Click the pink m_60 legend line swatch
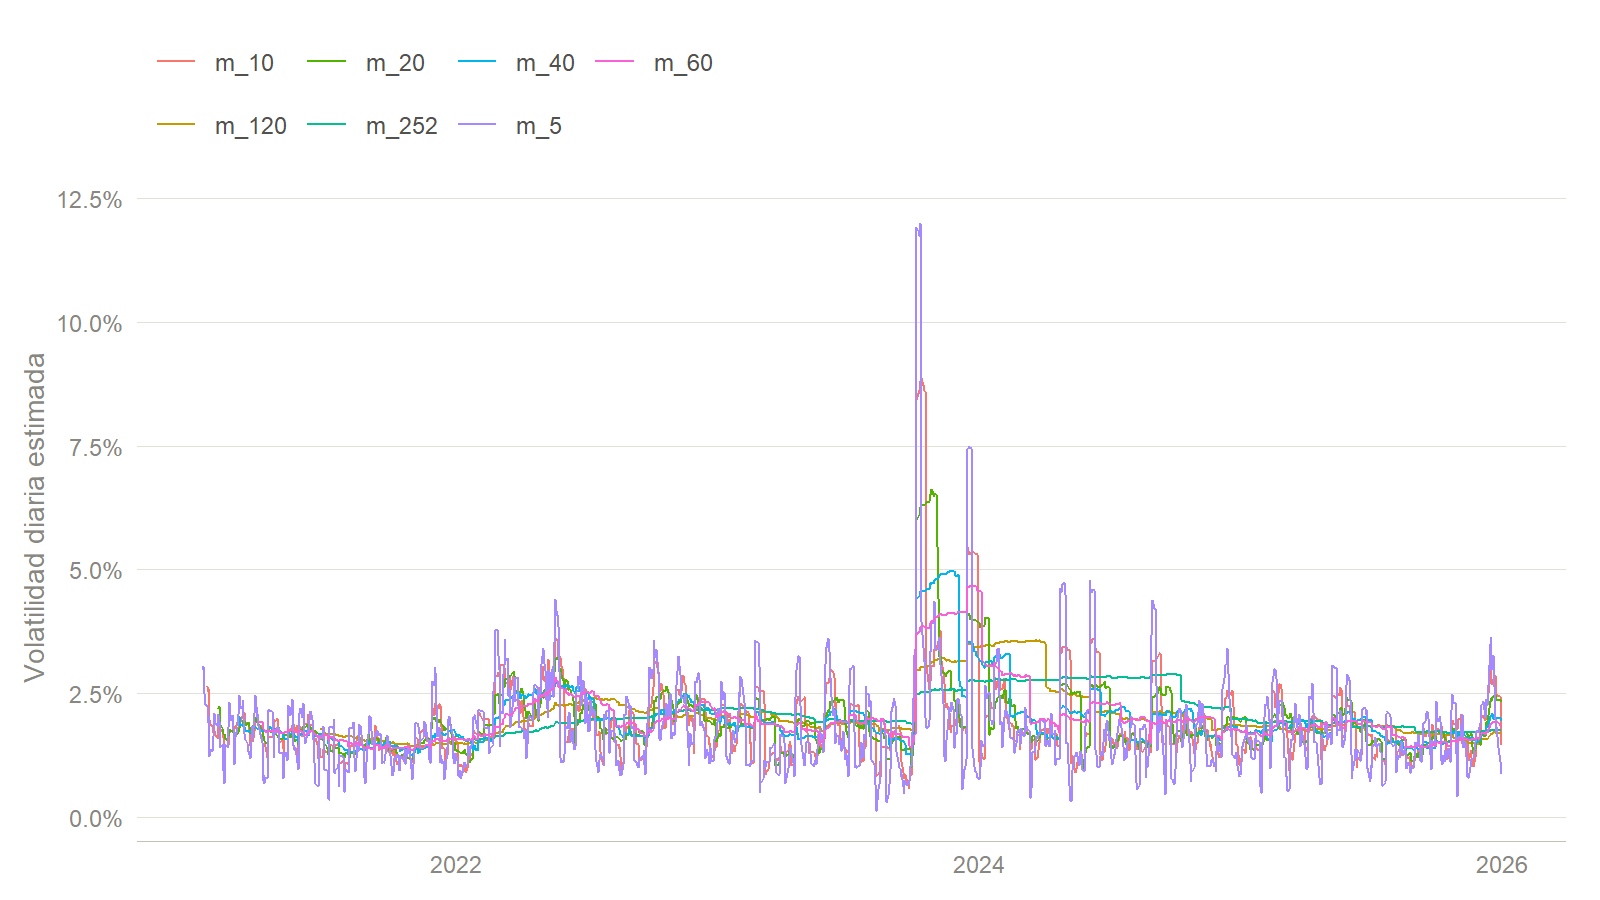The width and height of the screenshot is (1600, 900). [615, 62]
